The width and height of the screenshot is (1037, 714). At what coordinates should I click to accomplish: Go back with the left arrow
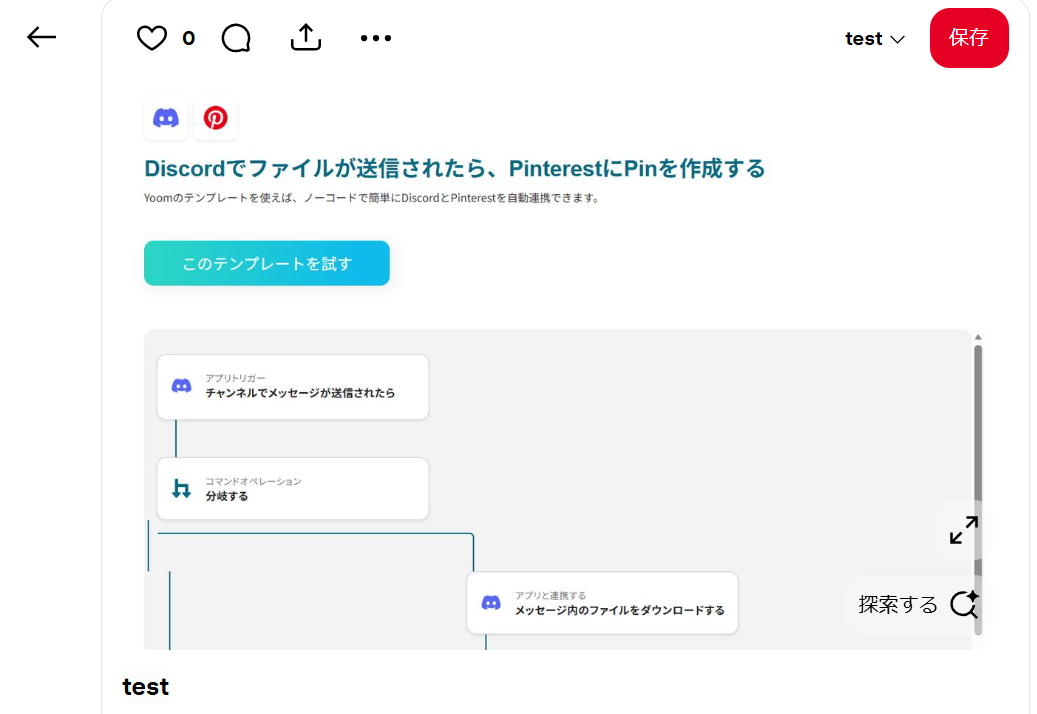coord(41,37)
